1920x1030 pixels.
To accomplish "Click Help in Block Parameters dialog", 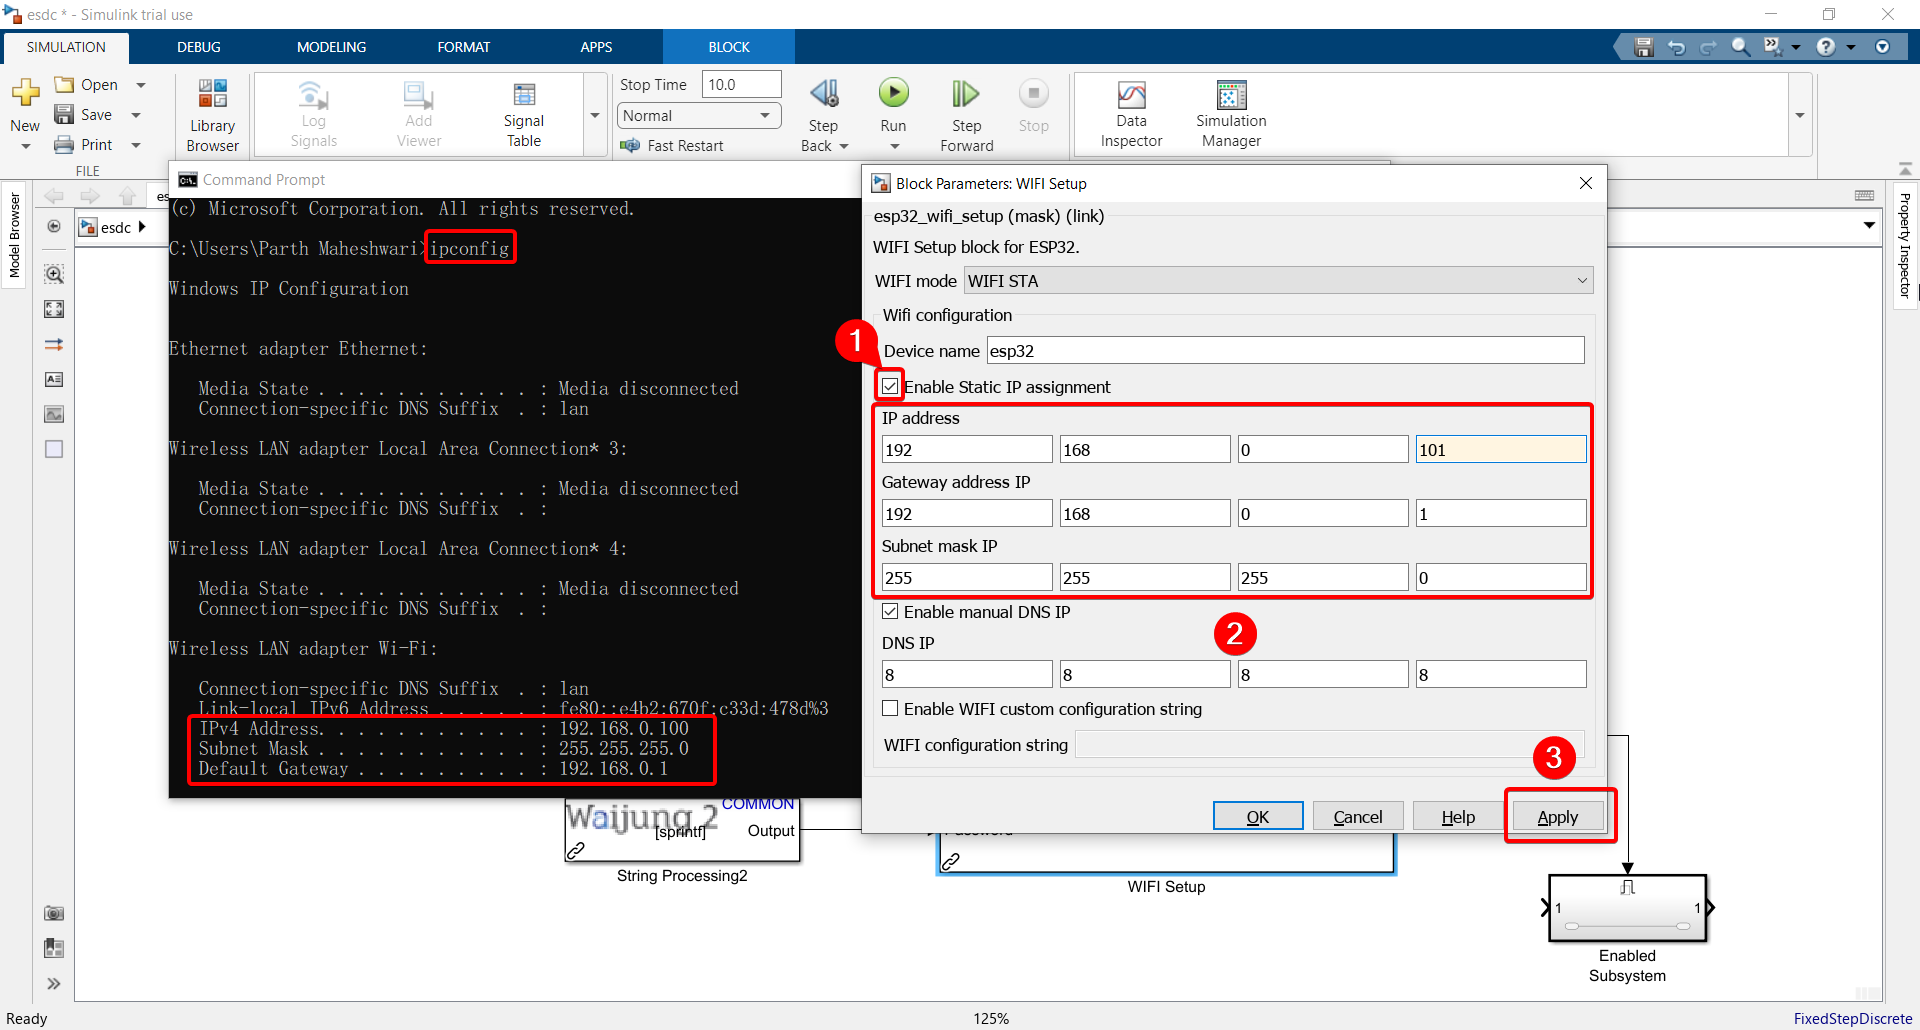I will click(1458, 816).
